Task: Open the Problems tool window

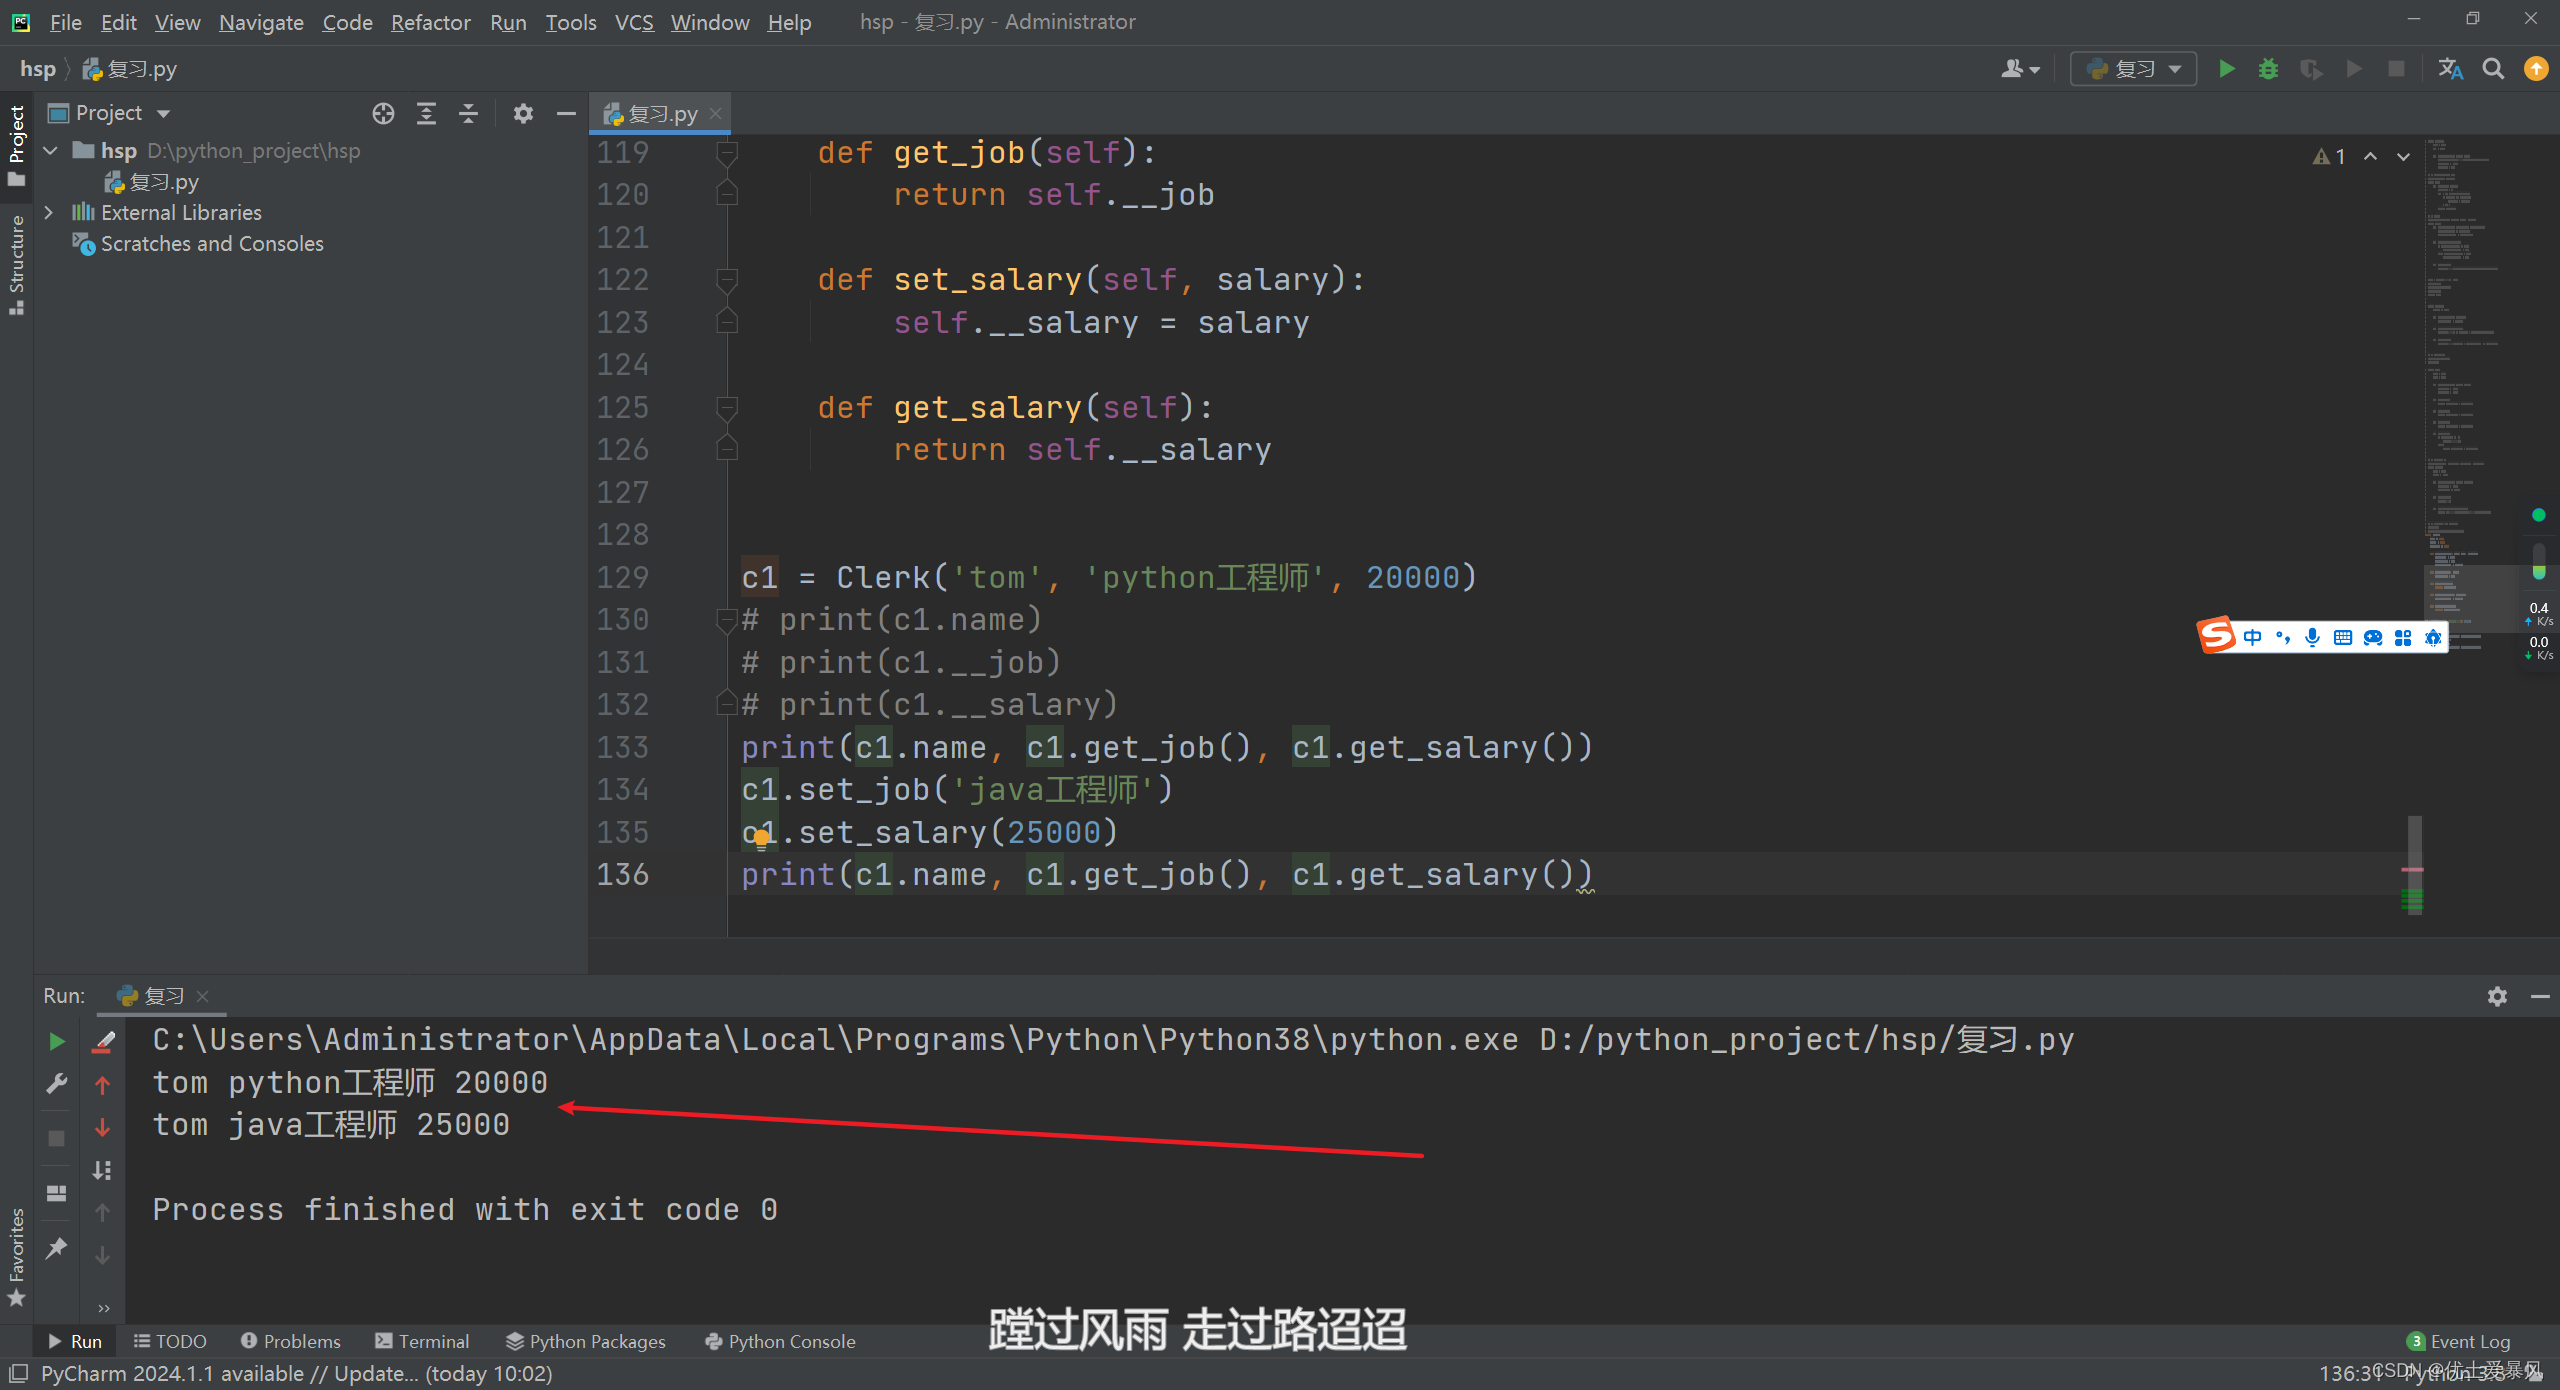Action: point(290,1341)
